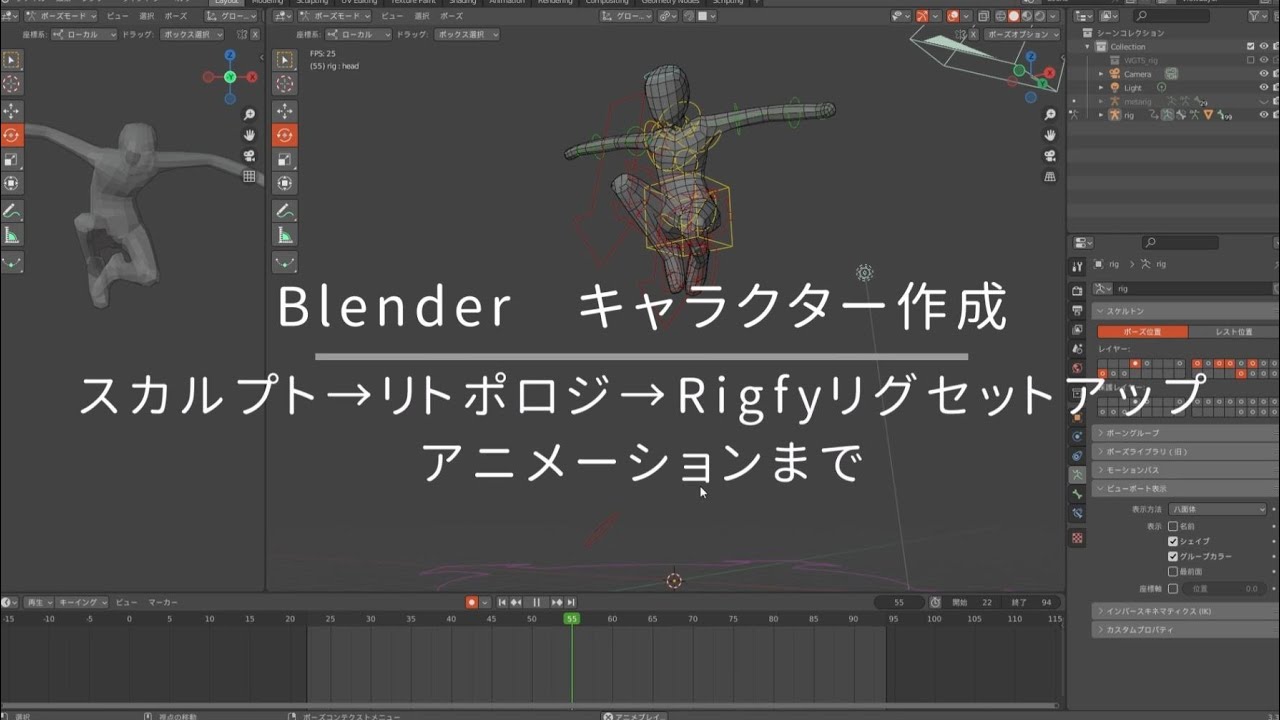Enable the 座標軸 checkbox

[1174, 589]
